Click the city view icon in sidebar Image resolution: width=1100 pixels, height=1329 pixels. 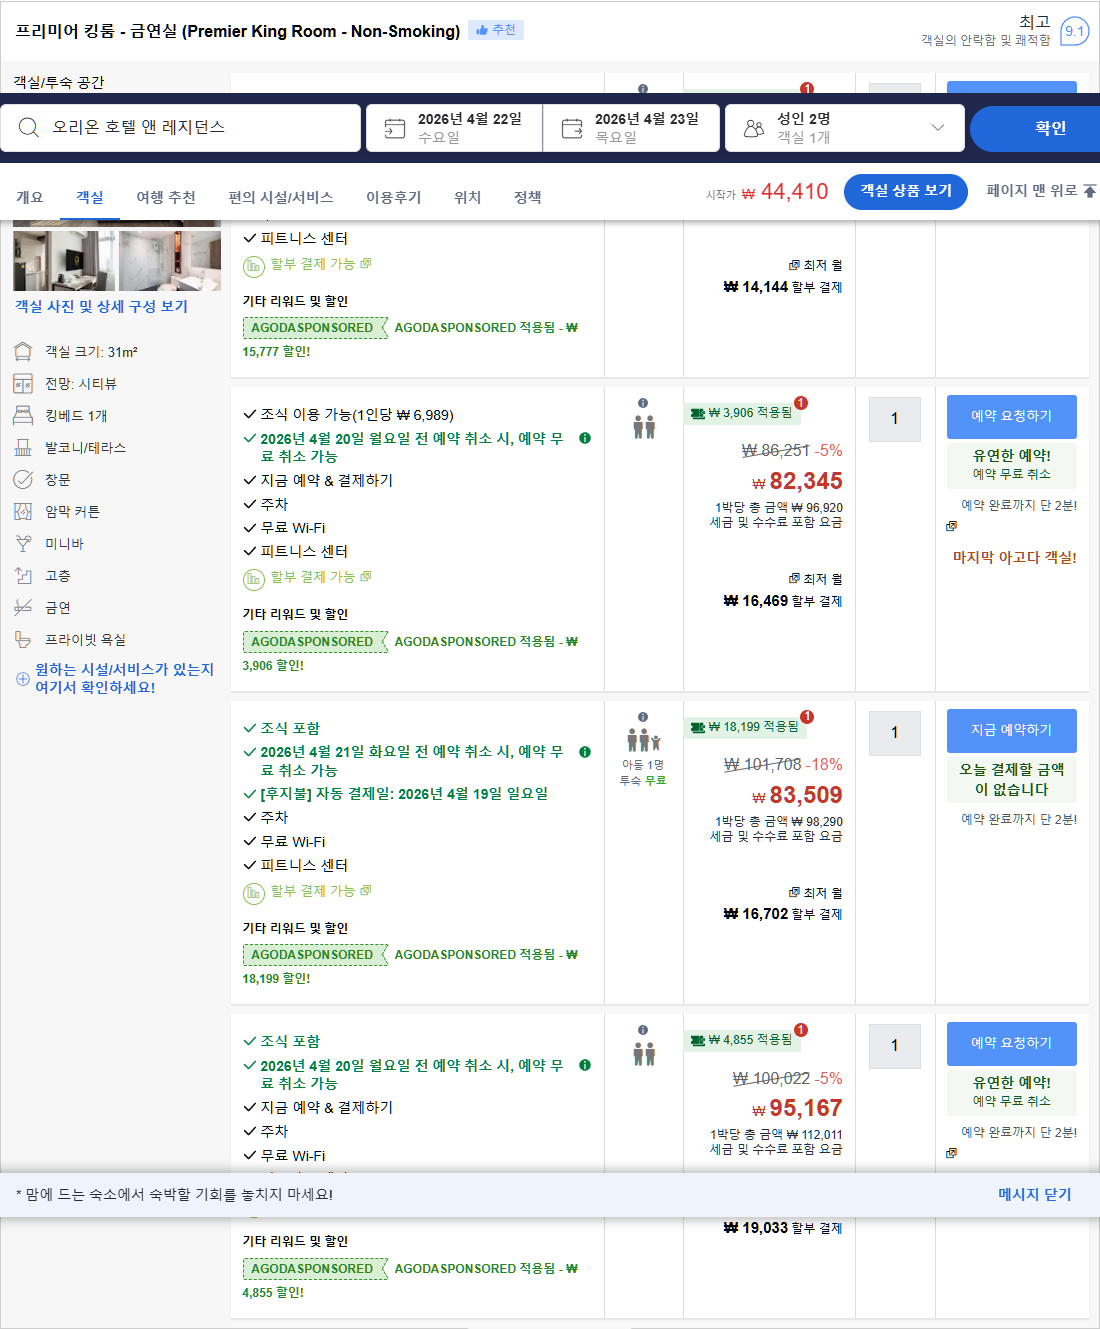point(23,383)
